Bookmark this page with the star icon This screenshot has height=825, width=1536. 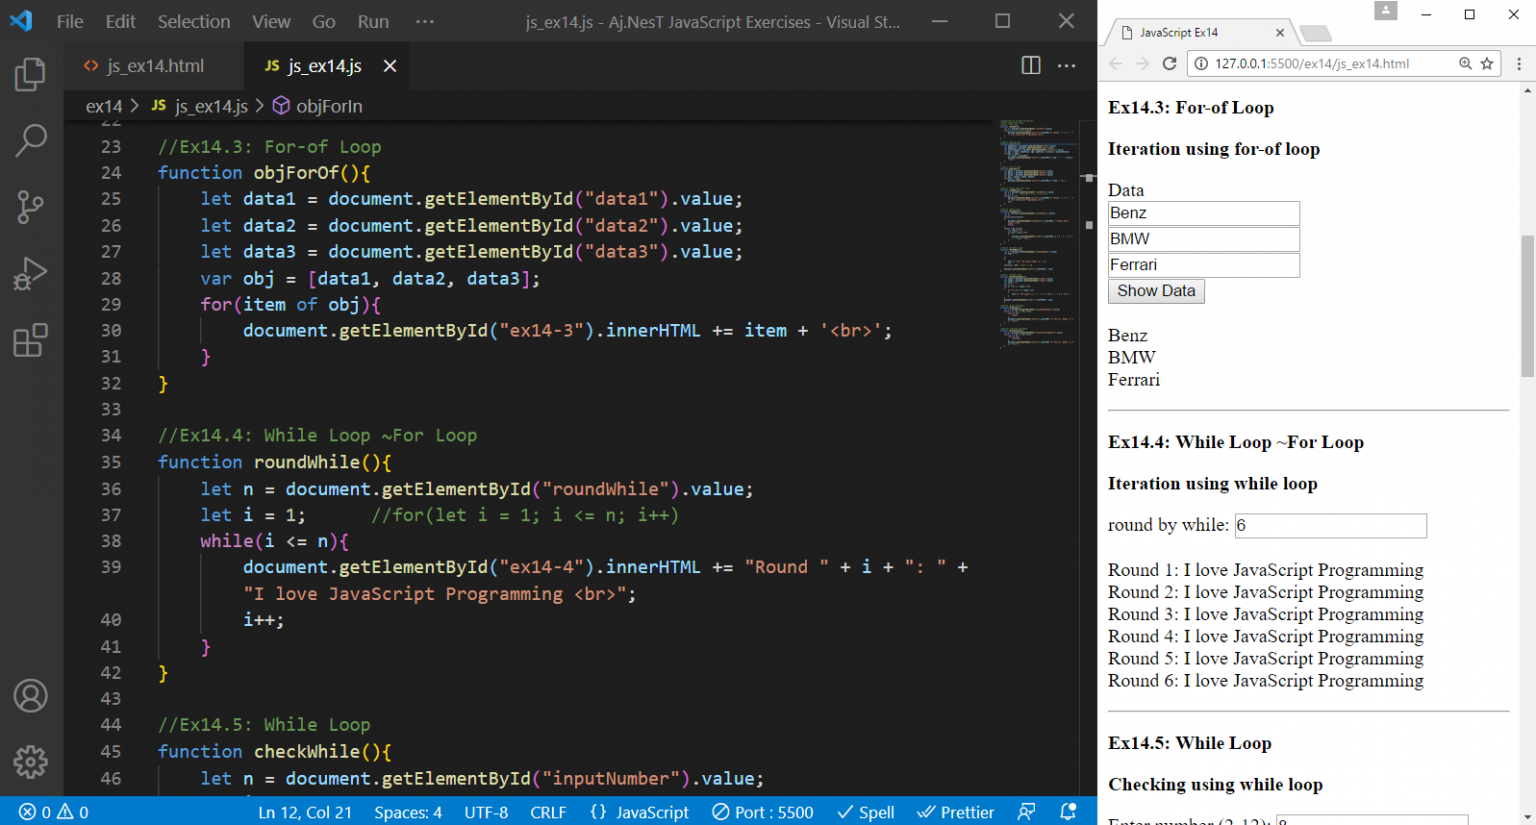[x=1487, y=64]
